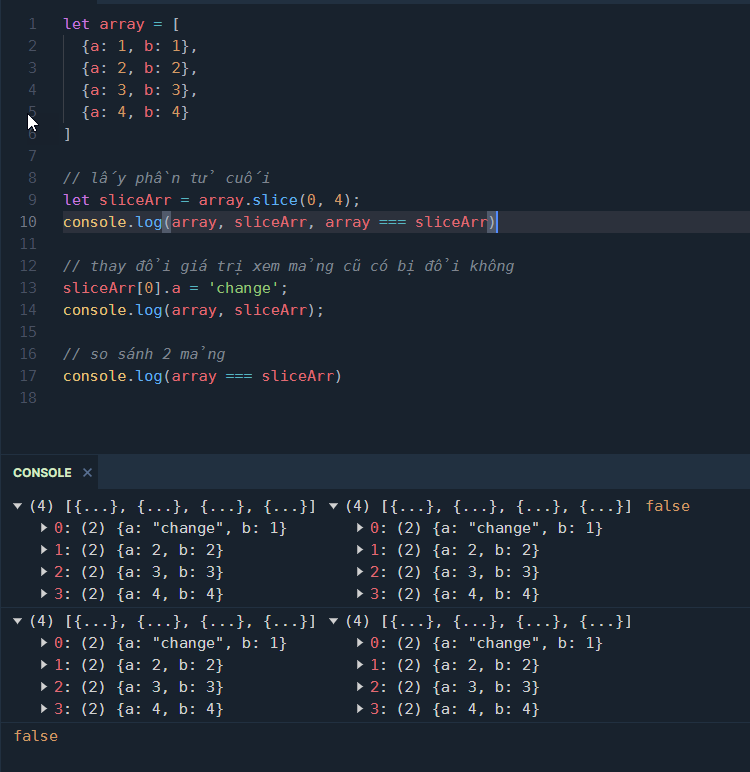Expand item 1 of the array beside inline false
Viewport: 750px width, 772px height.
360,550
